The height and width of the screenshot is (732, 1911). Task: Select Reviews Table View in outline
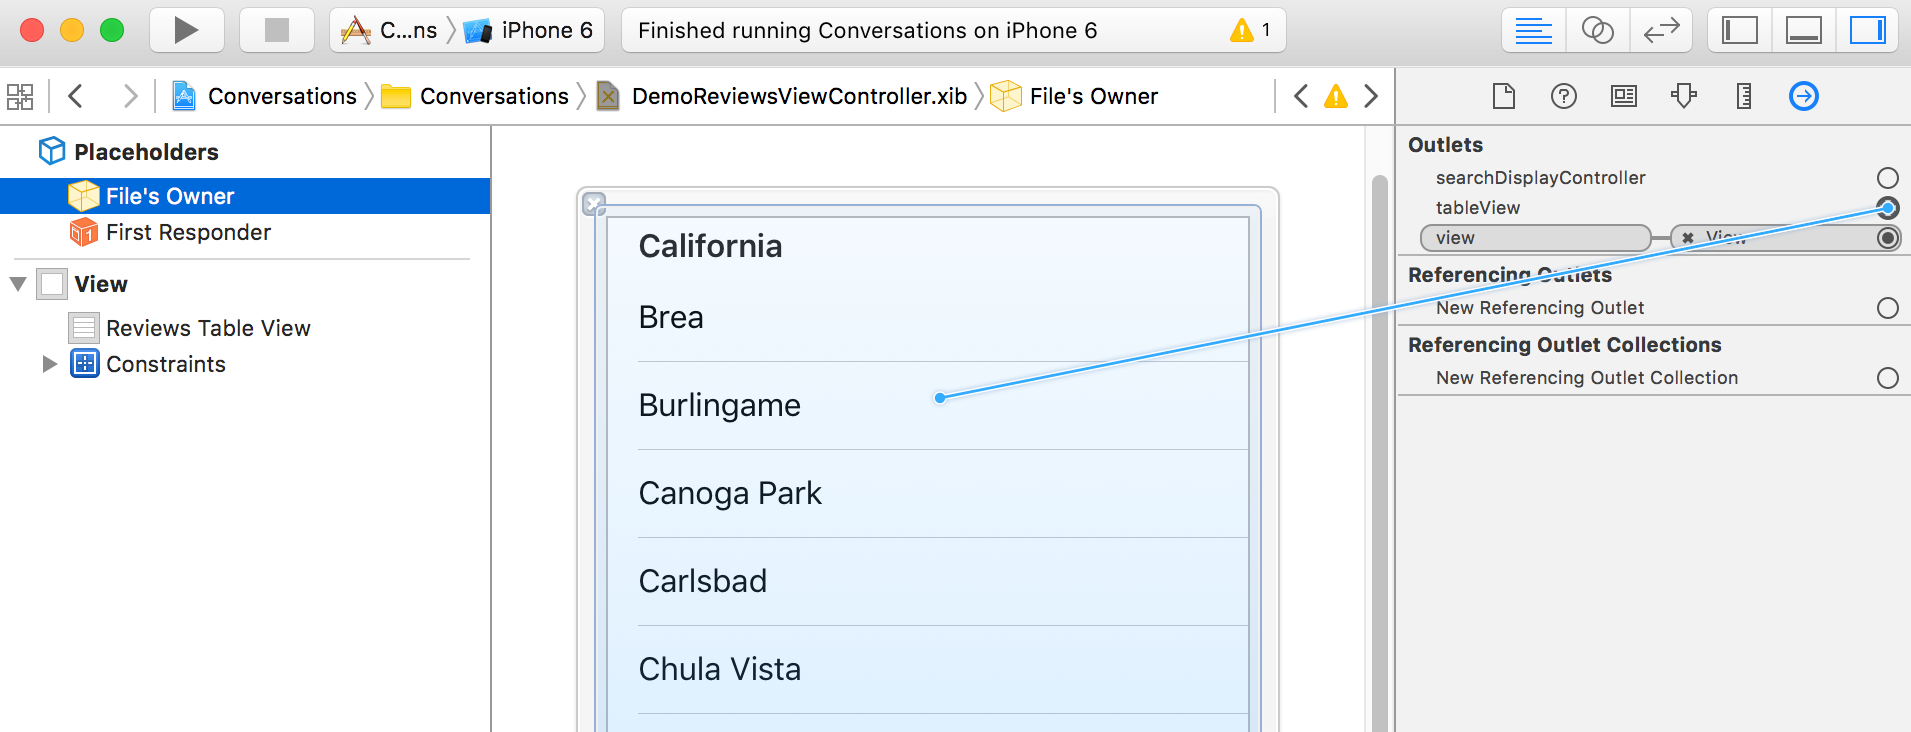[x=208, y=328]
